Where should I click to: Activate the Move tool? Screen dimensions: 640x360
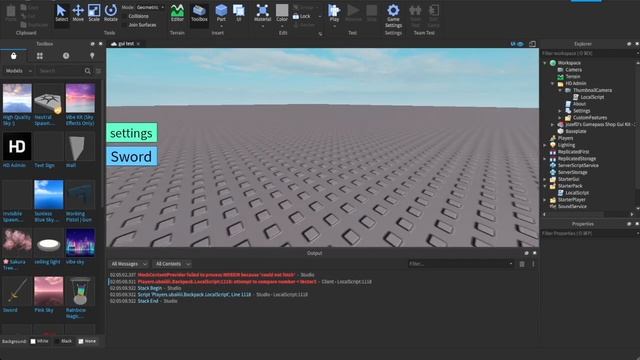pyautogui.click(x=78, y=13)
